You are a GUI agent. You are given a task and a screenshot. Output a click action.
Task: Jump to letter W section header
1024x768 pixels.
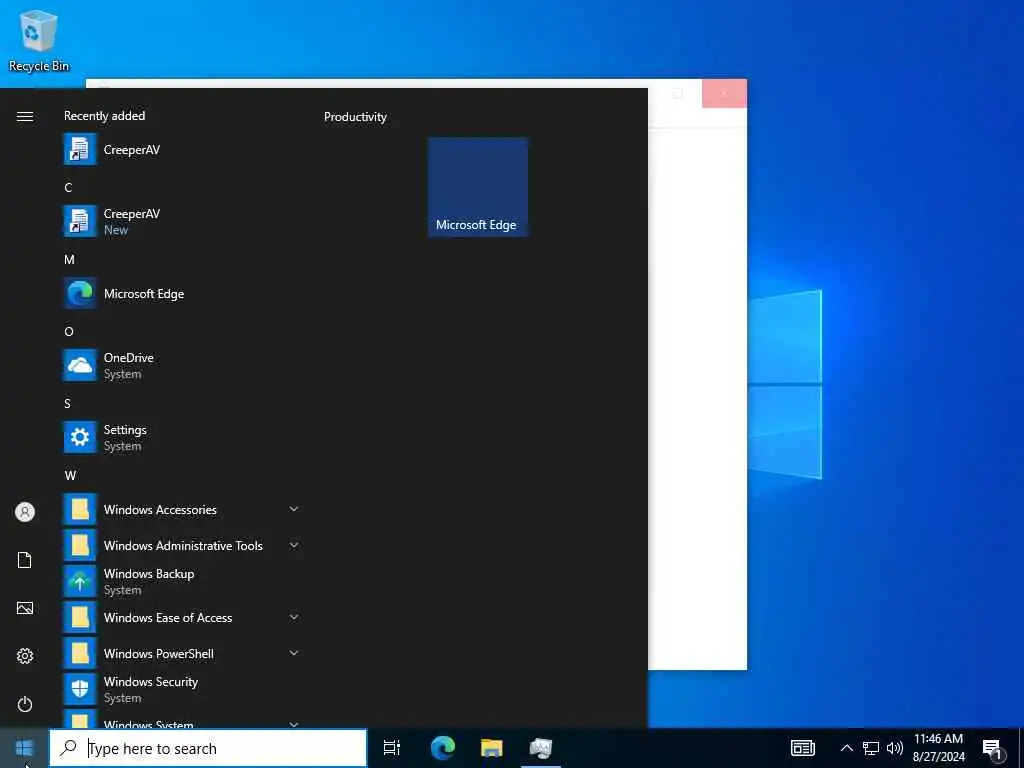(x=70, y=475)
